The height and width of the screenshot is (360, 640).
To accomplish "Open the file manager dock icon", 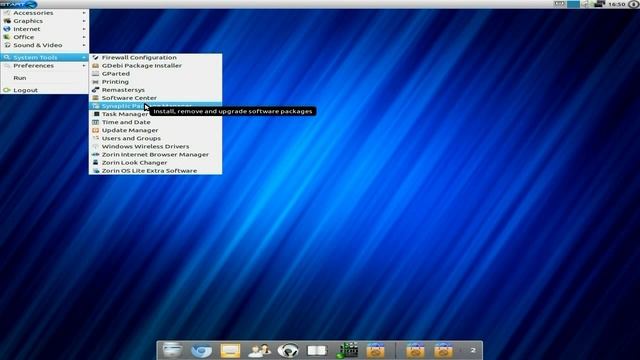I will pos(172,350).
